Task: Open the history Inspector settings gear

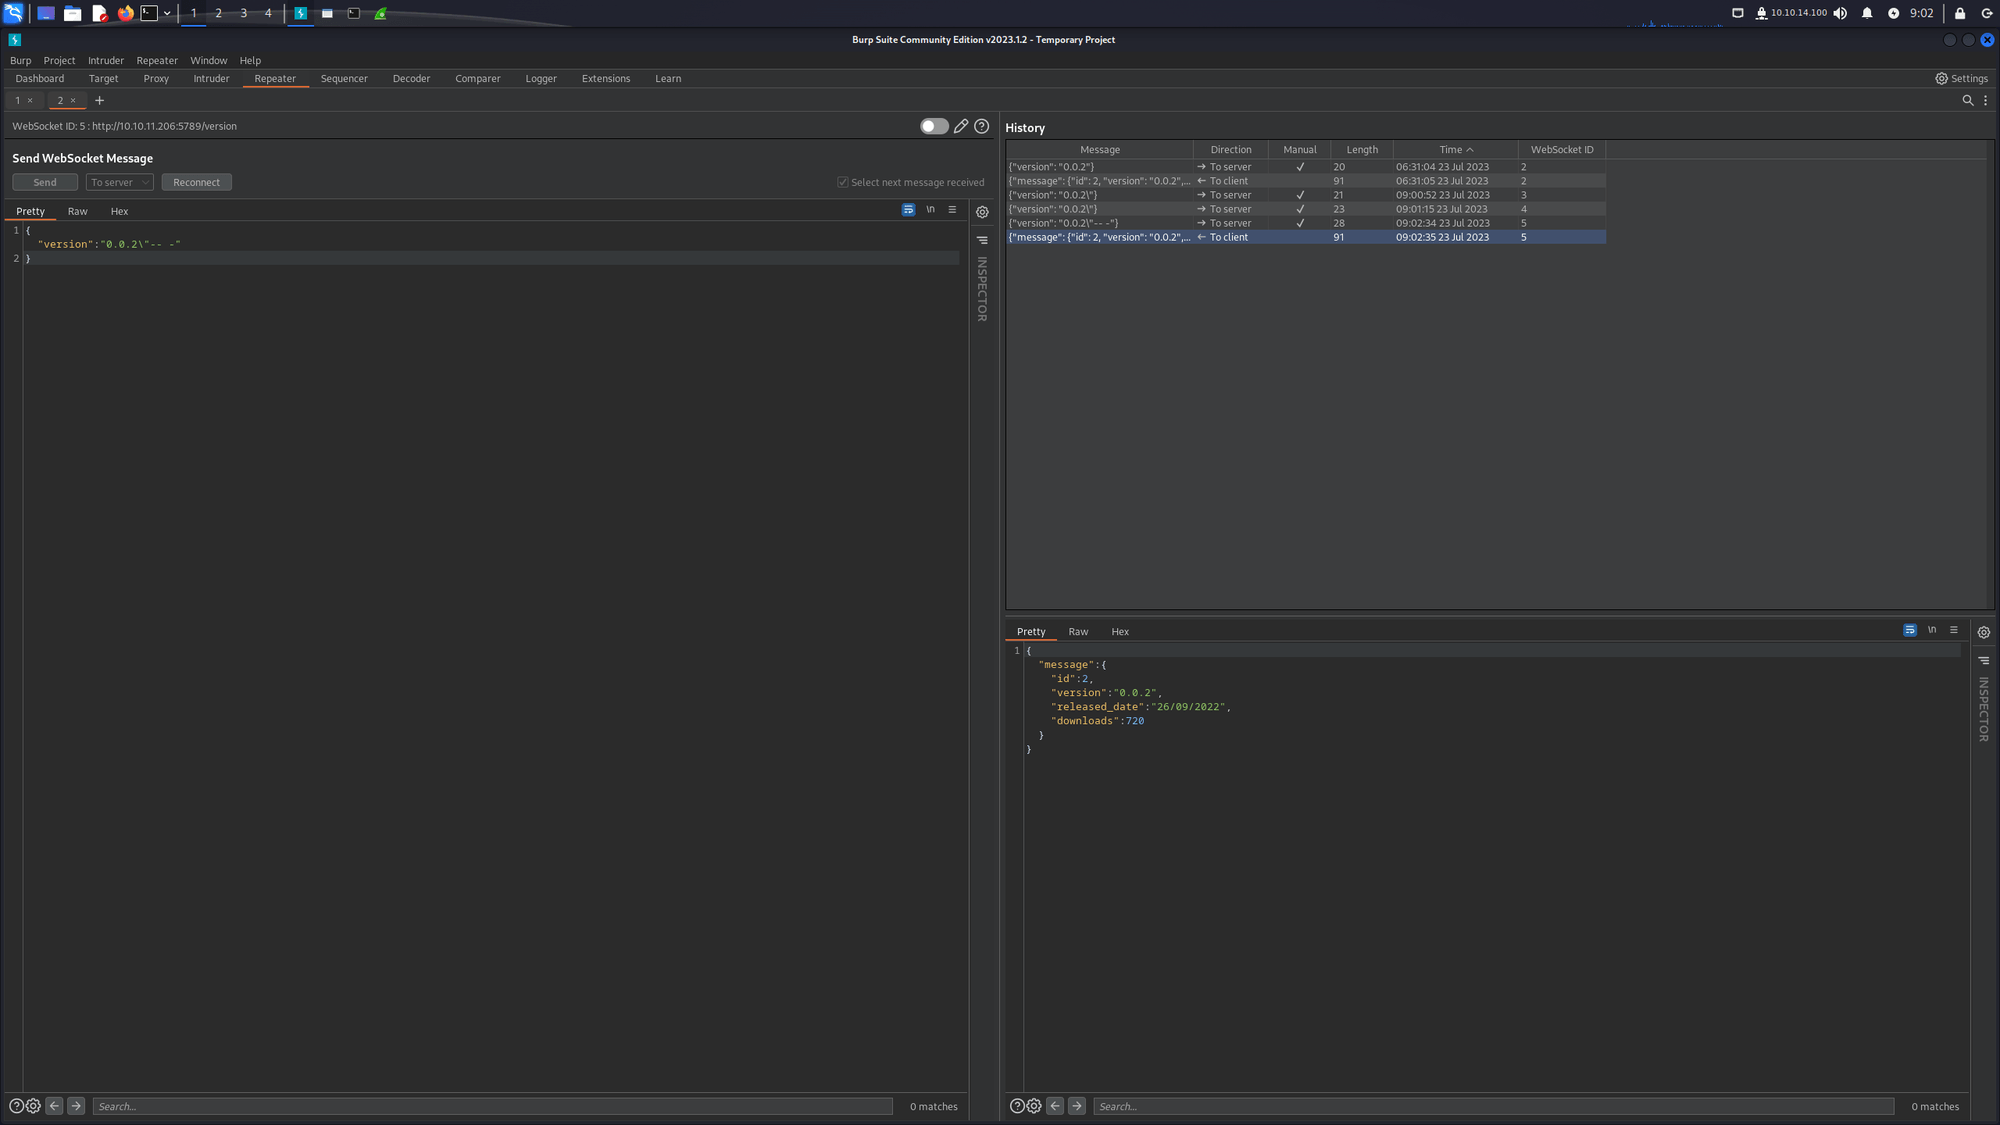Action: (1984, 632)
